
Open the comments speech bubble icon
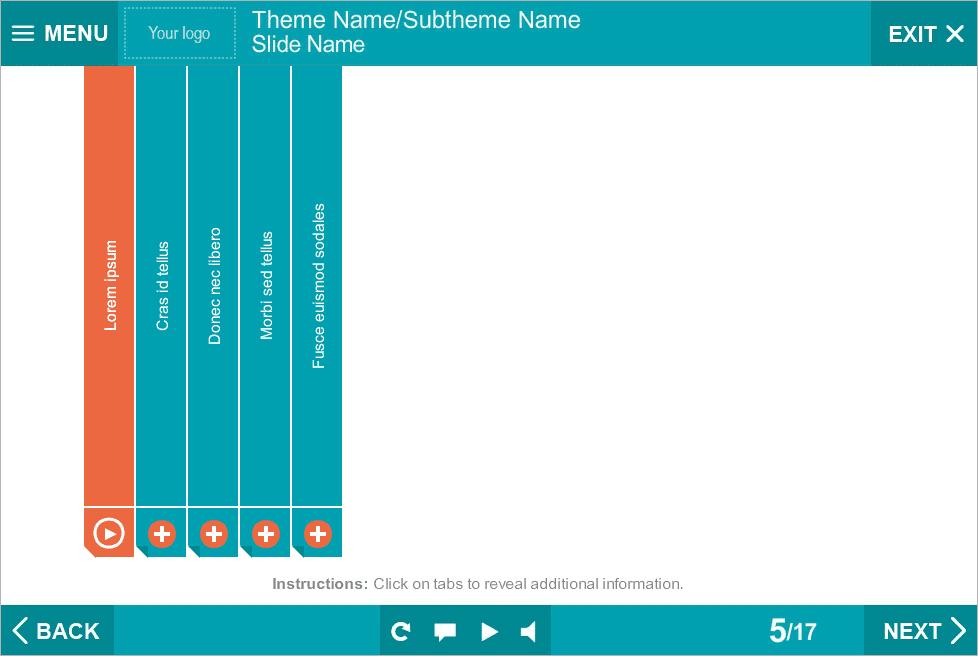[445, 631]
